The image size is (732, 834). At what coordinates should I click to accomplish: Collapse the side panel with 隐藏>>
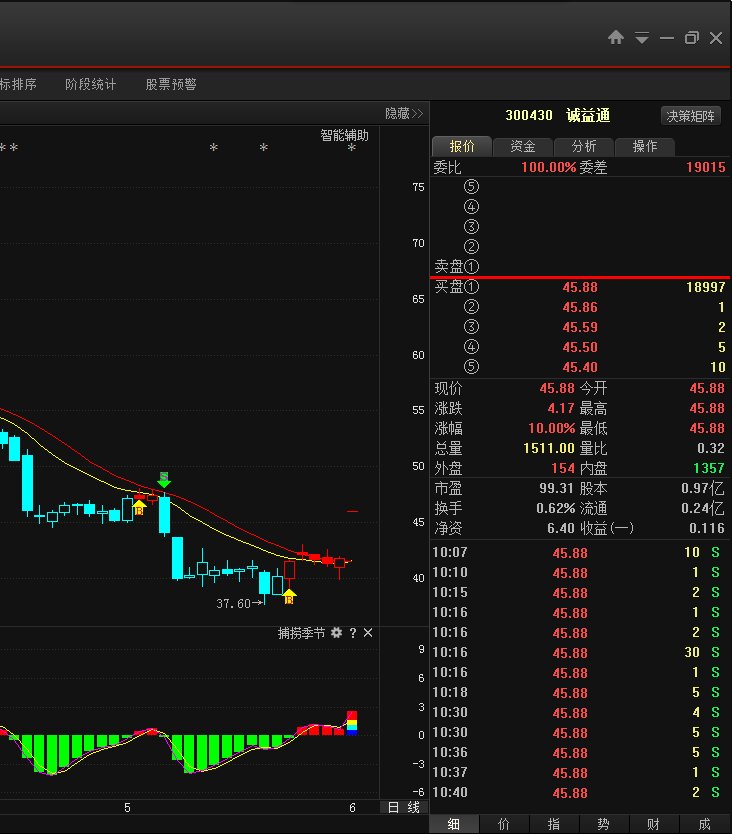(404, 113)
